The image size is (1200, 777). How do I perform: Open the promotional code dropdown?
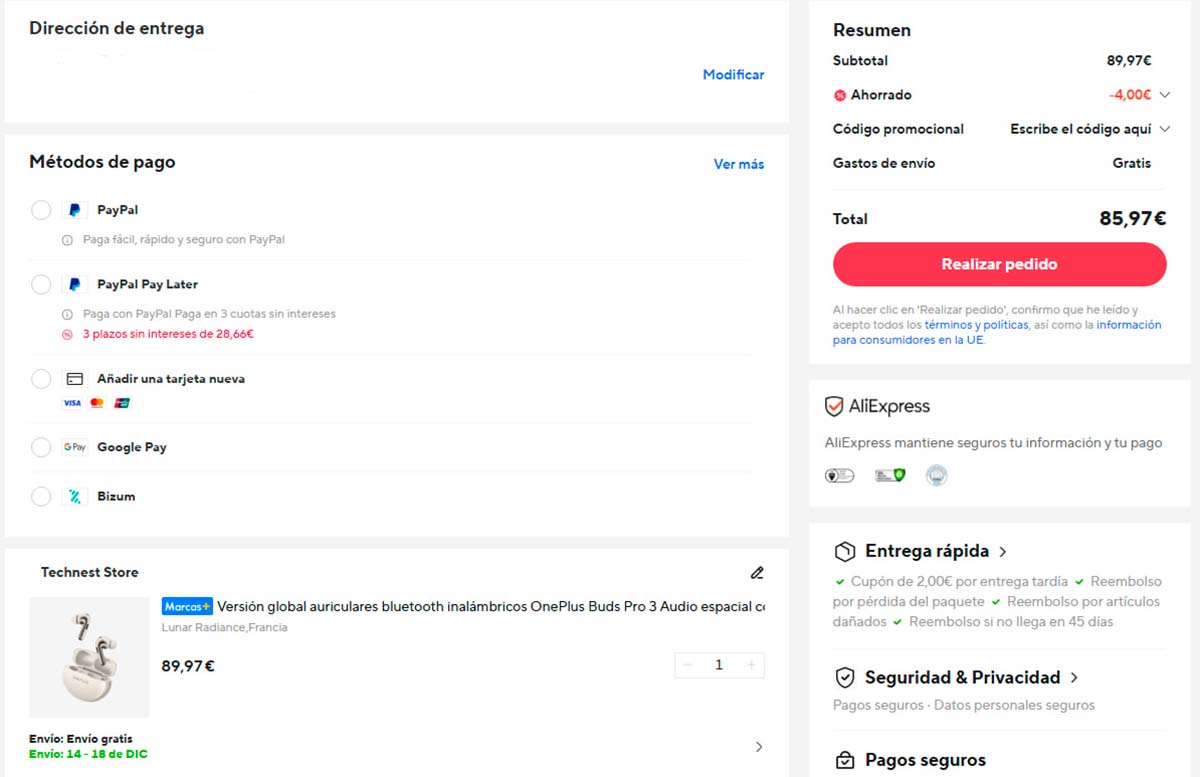[1163, 129]
